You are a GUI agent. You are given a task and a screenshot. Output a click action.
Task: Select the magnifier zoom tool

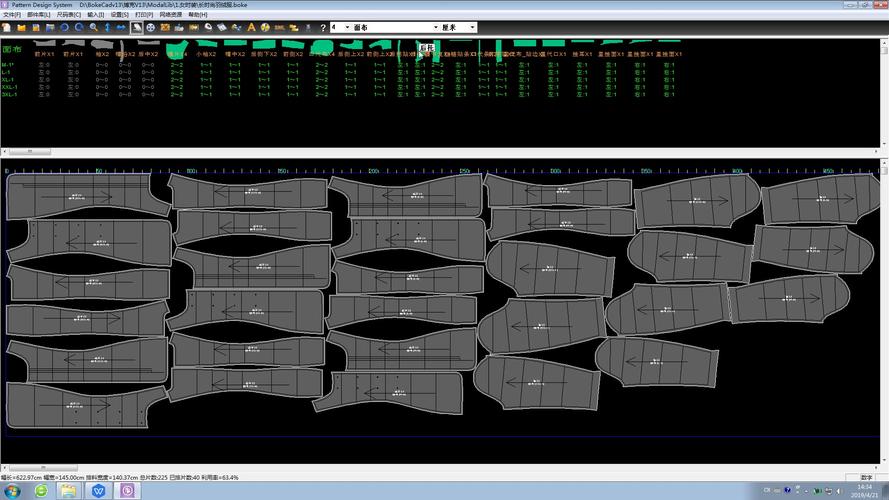[x=94, y=27]
